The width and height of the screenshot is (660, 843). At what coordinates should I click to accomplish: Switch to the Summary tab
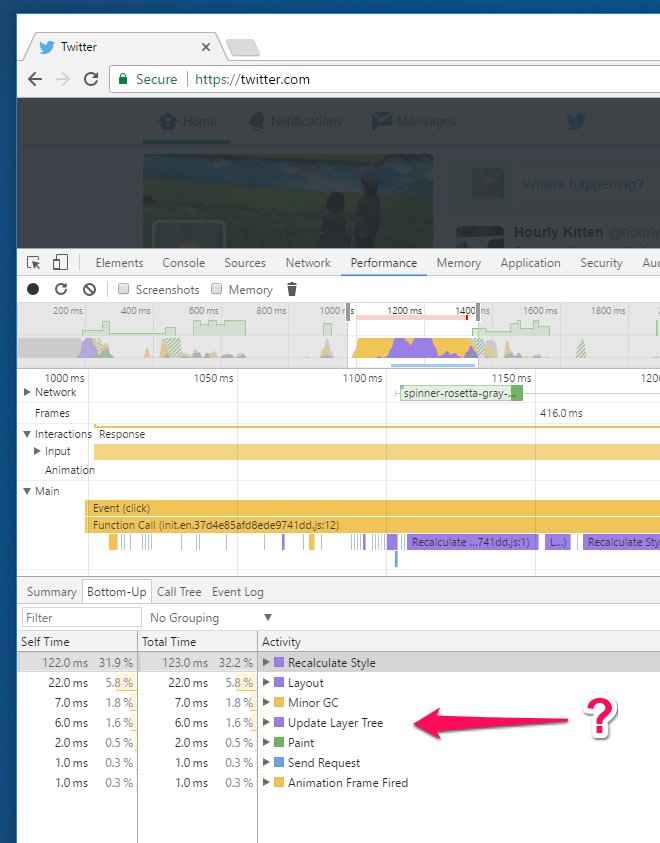pos(52,592)
